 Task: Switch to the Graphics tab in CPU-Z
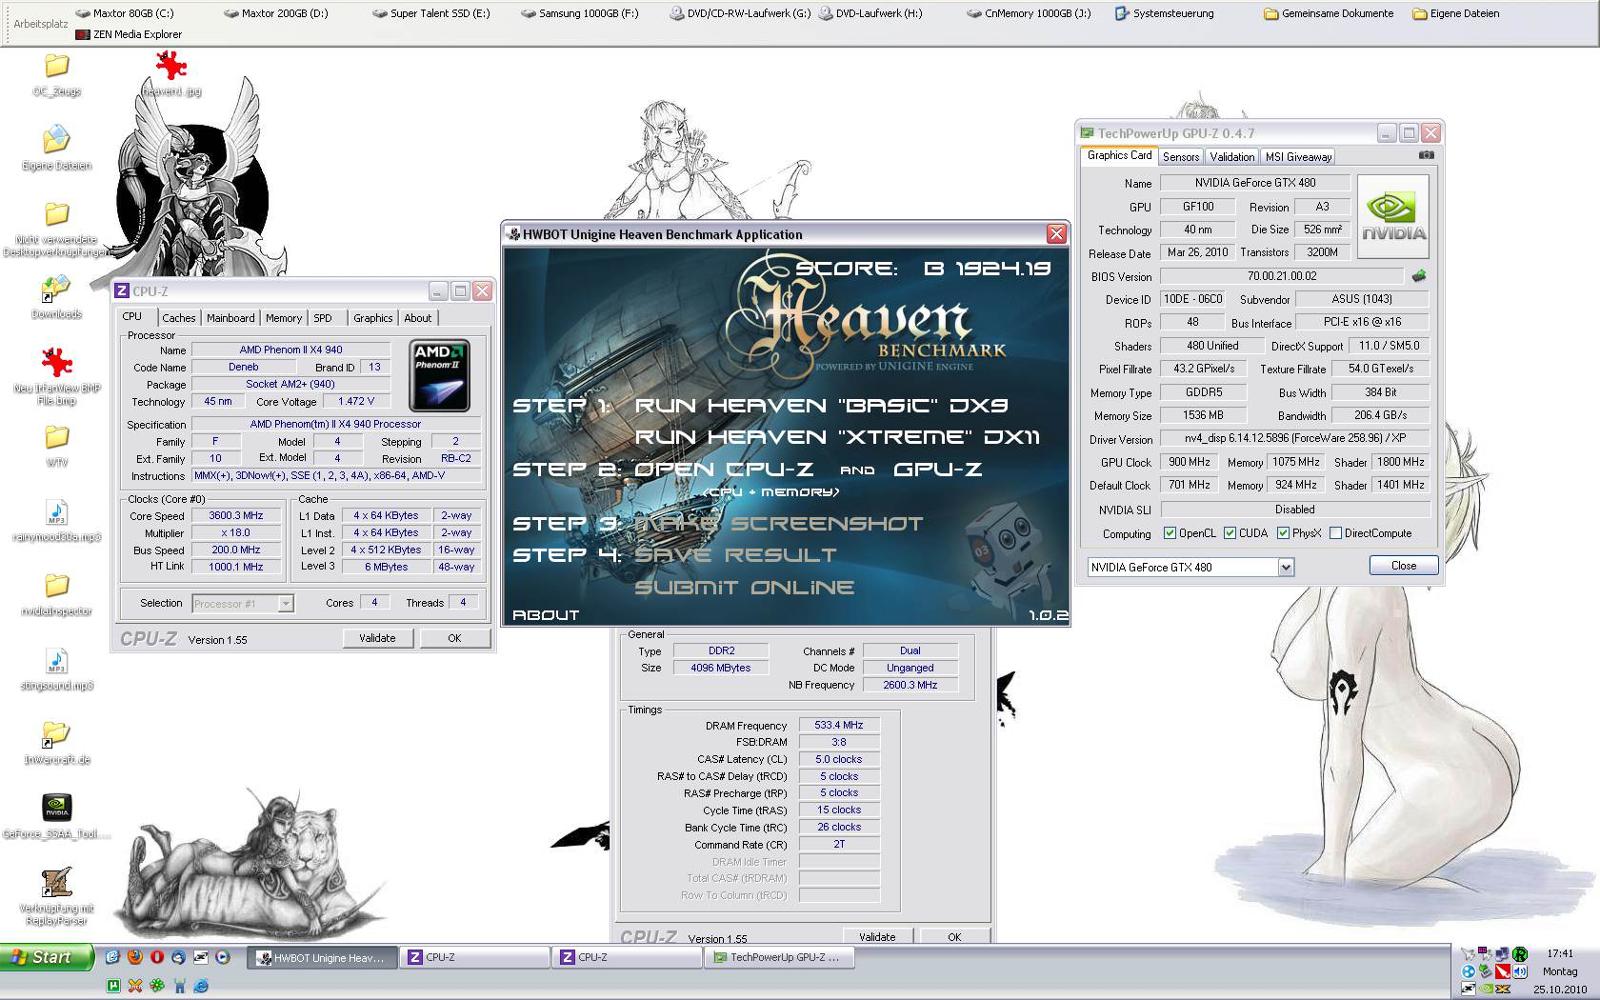(373, 318)
